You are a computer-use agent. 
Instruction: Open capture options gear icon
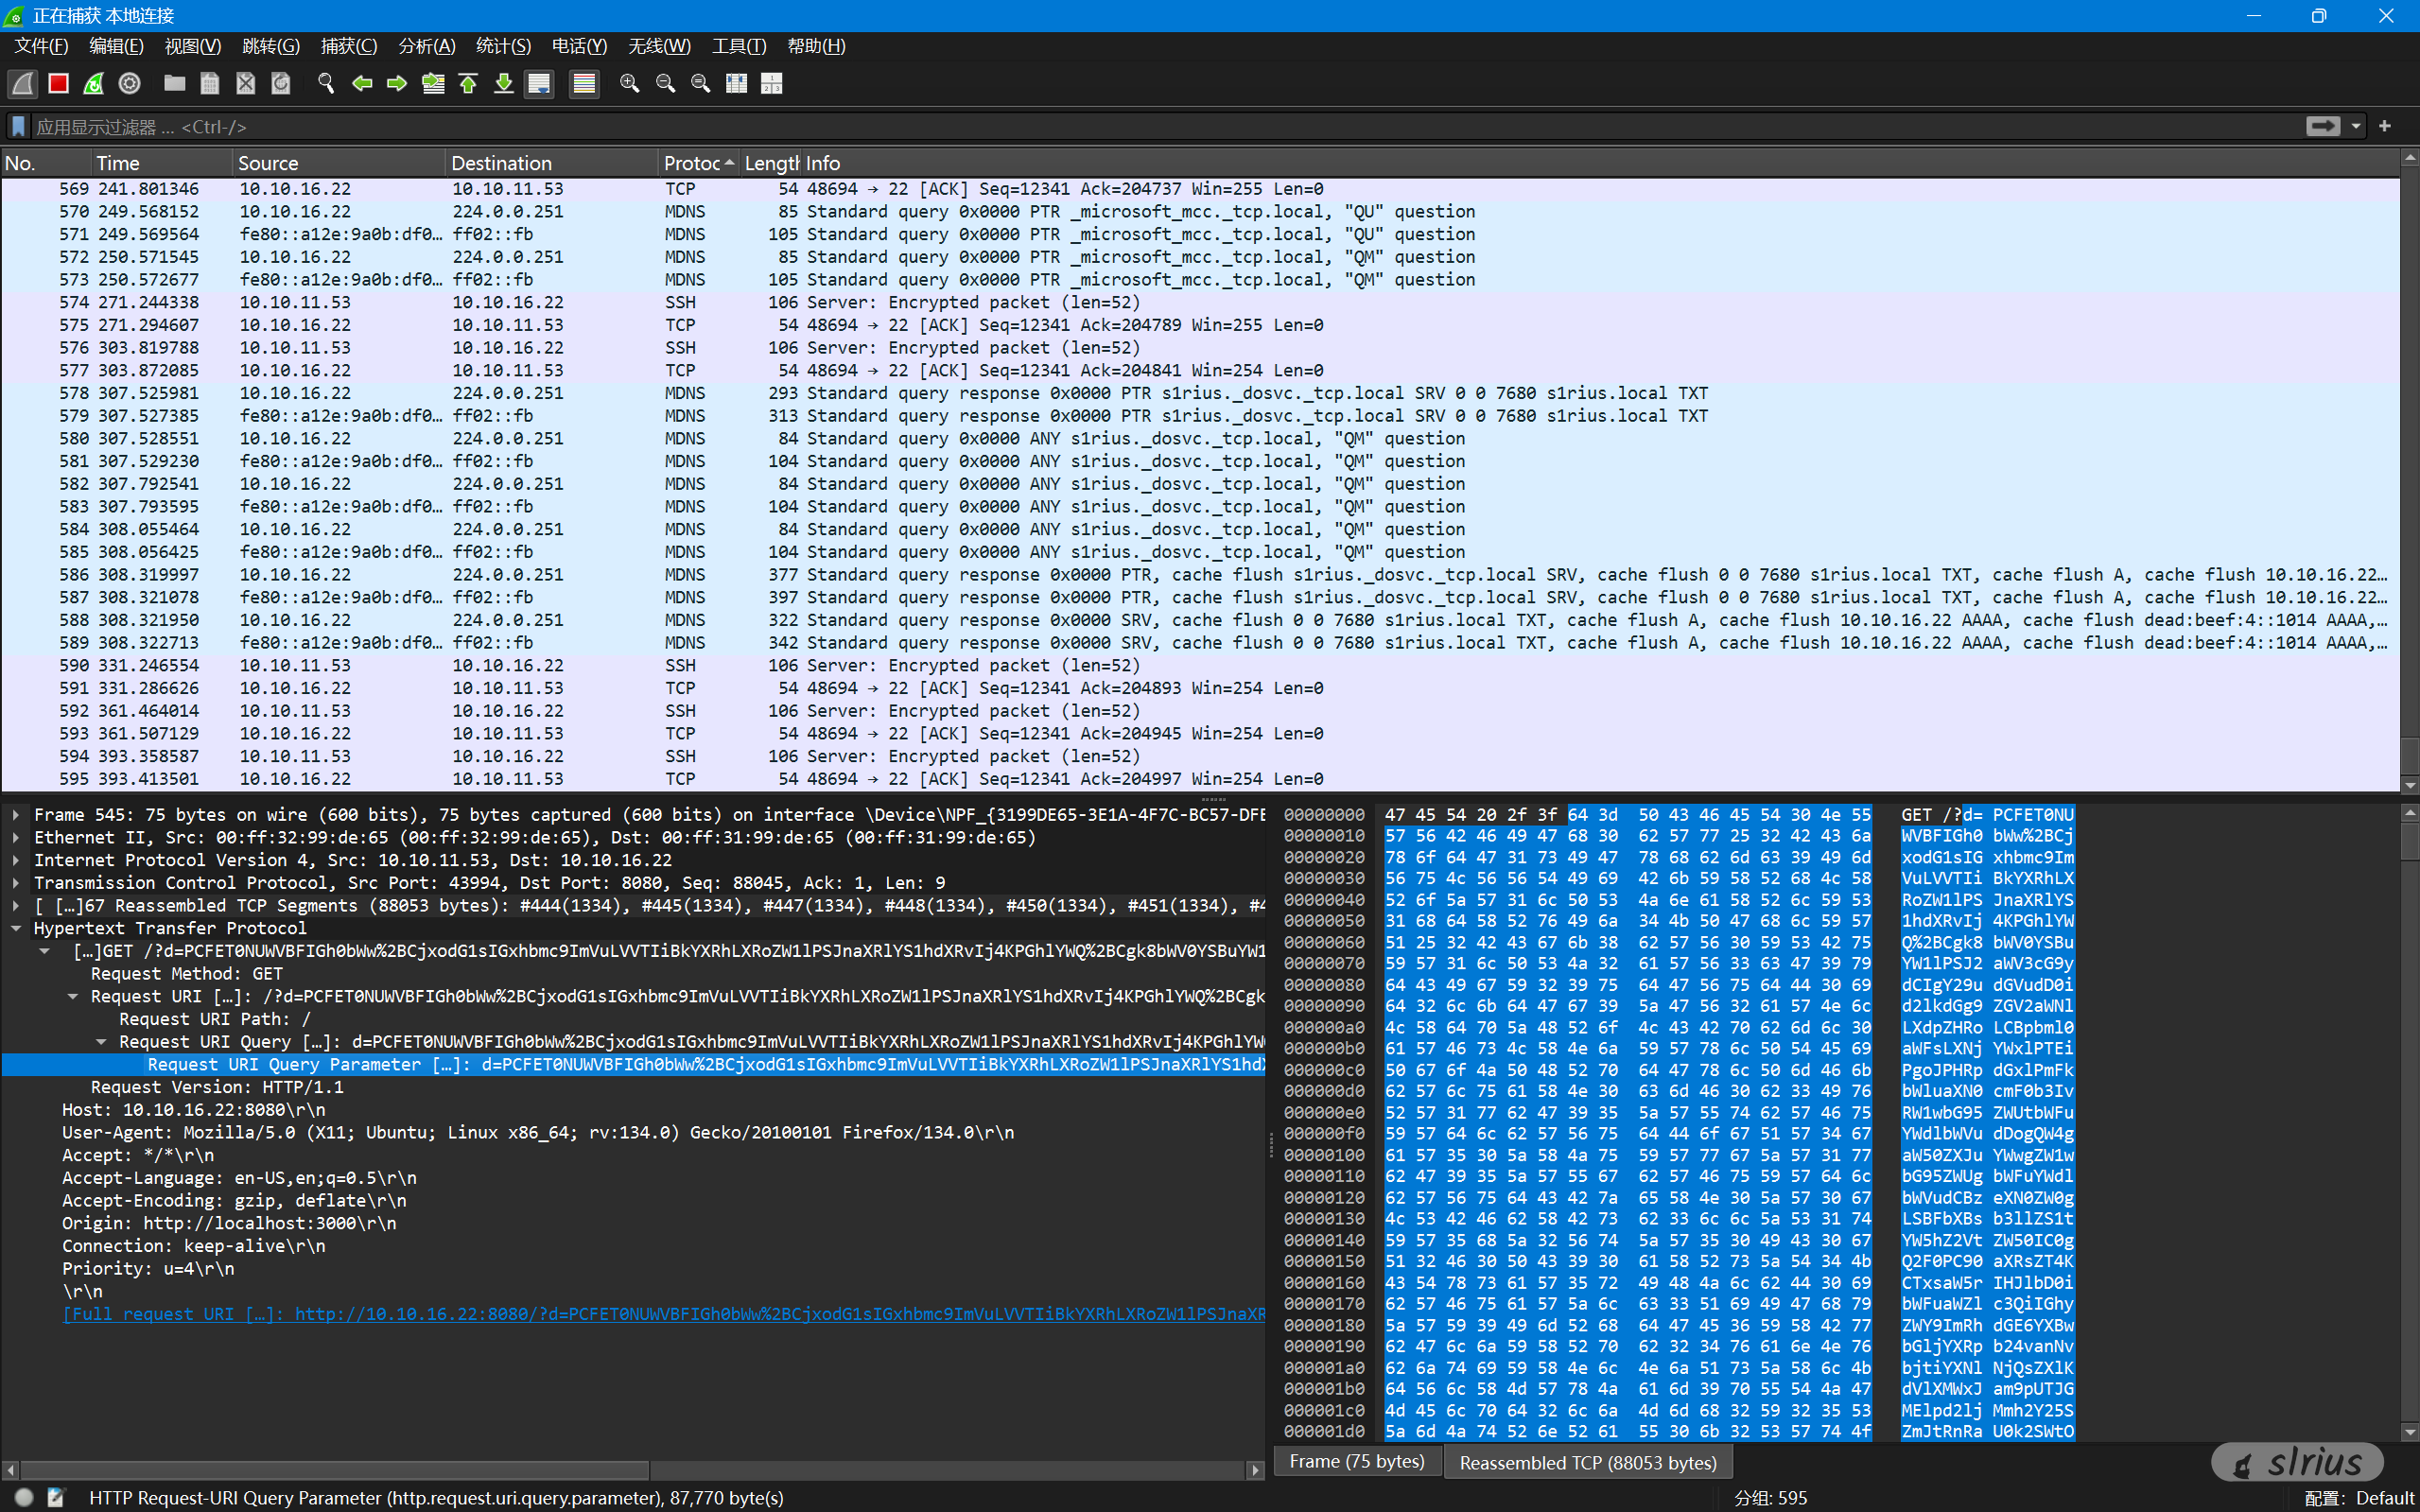(129, 84)
